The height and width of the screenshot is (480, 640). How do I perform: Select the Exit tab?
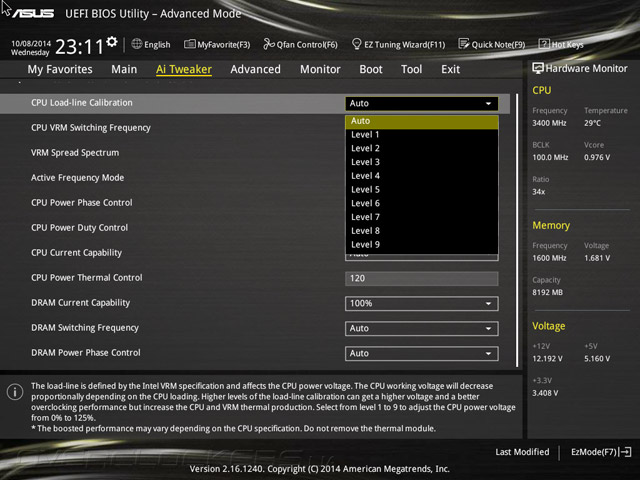(x=451, y=69)
